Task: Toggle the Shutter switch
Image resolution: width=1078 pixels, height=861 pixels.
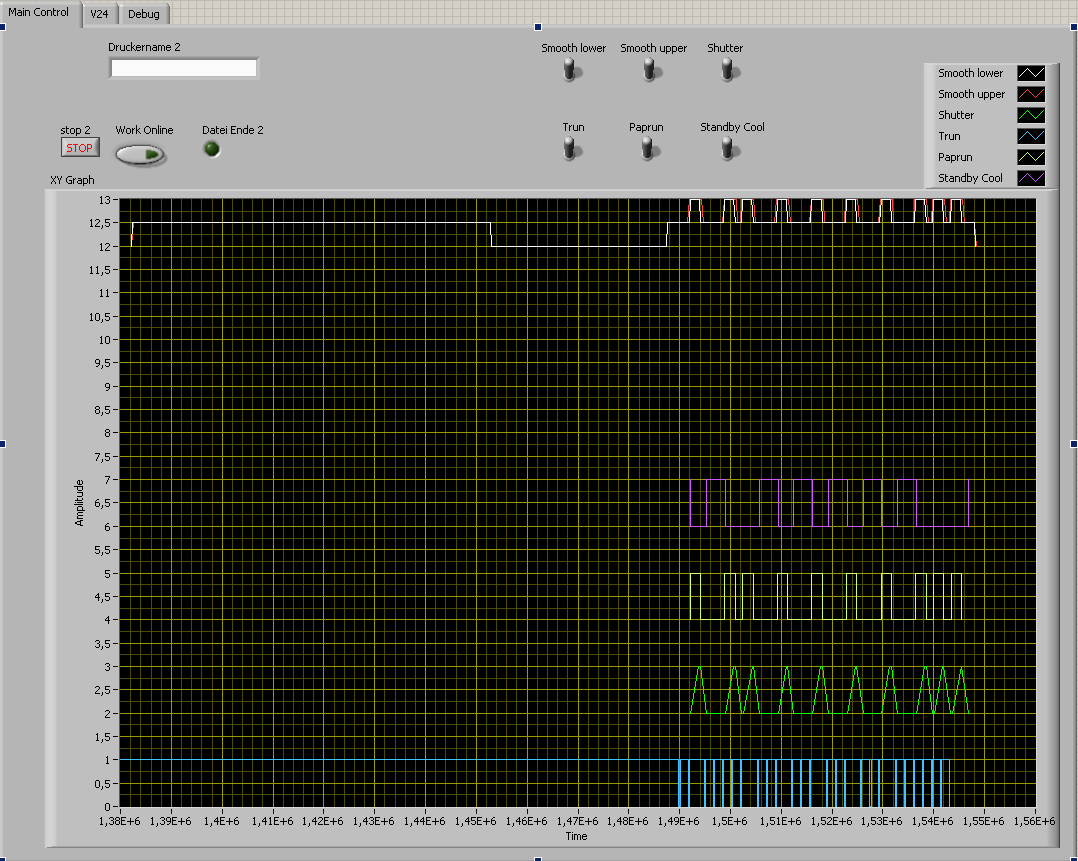Action: click(x=728, y=69)
